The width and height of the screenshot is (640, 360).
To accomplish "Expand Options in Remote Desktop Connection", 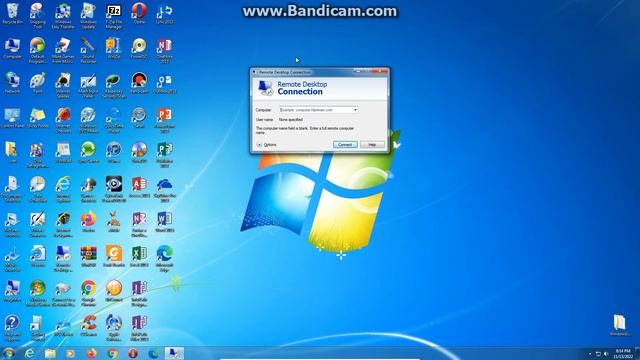I will click(x=267, y=144).
